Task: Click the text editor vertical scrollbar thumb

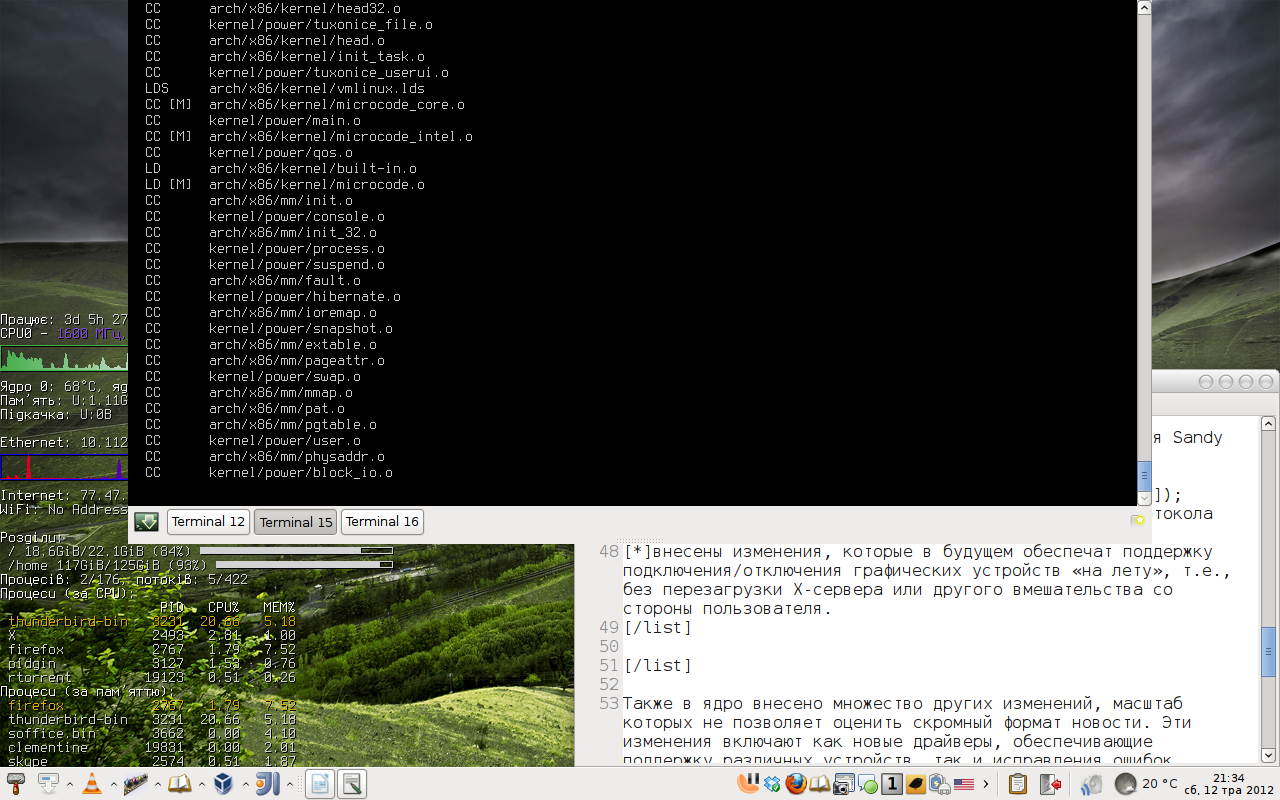Action: point(1268,652)
